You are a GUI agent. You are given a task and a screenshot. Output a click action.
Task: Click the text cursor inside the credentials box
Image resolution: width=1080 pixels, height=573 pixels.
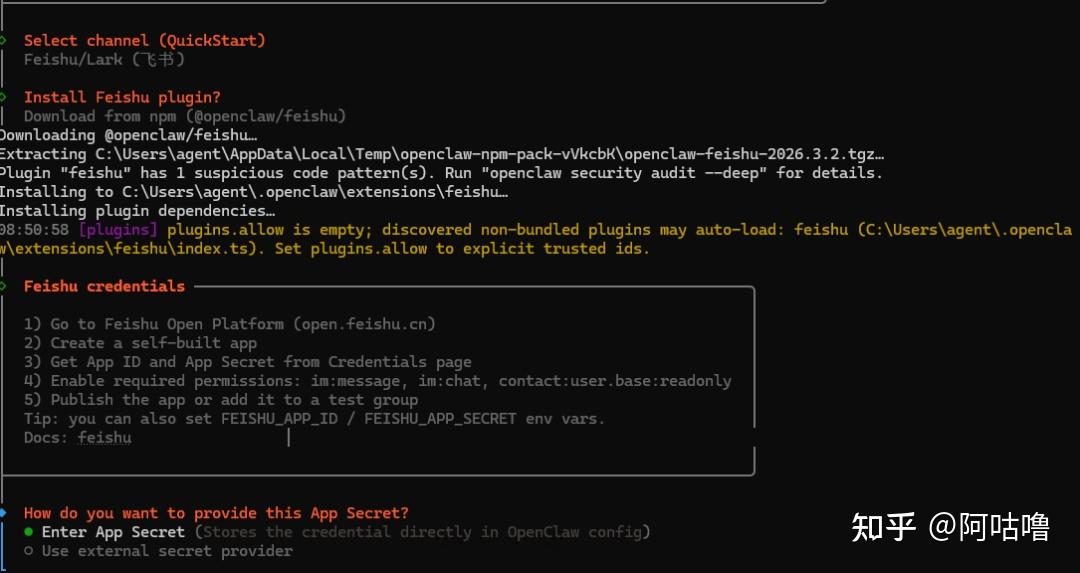[x=288, y=438]
